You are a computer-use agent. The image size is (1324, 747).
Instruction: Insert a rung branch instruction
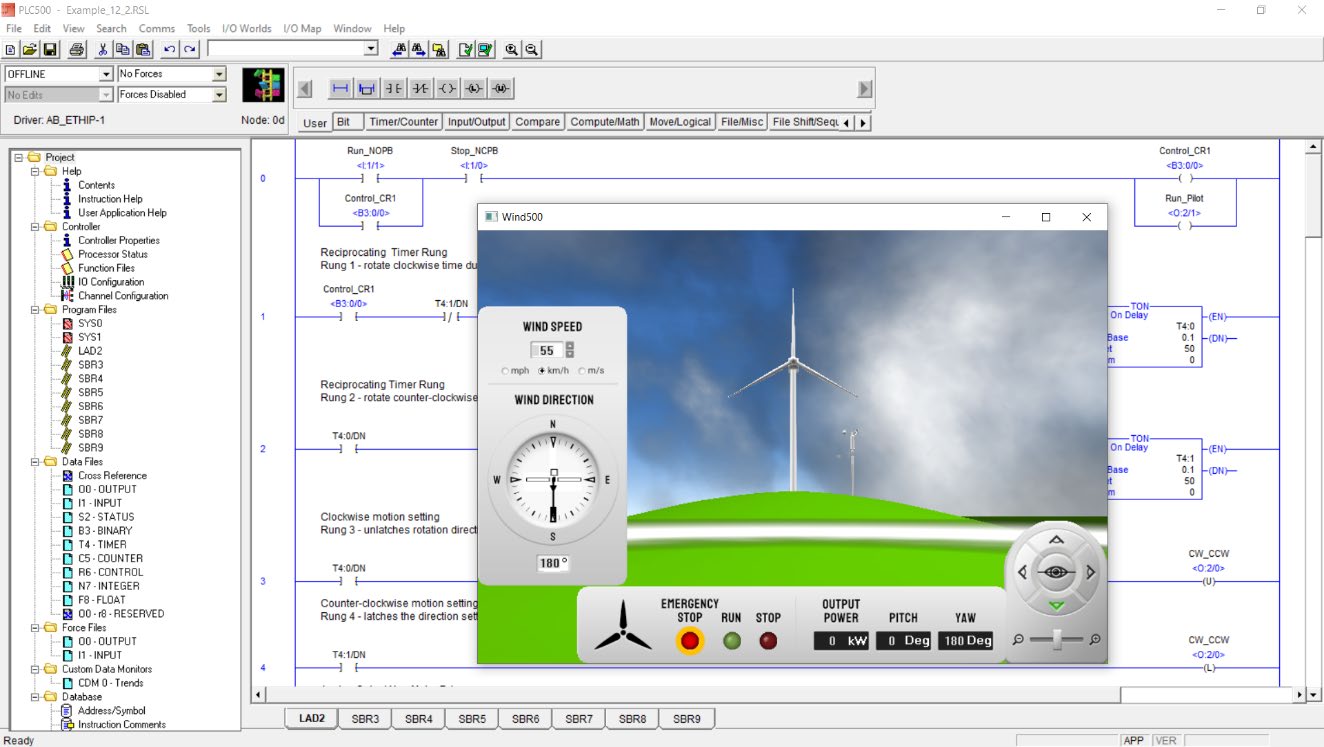point(367,89)
